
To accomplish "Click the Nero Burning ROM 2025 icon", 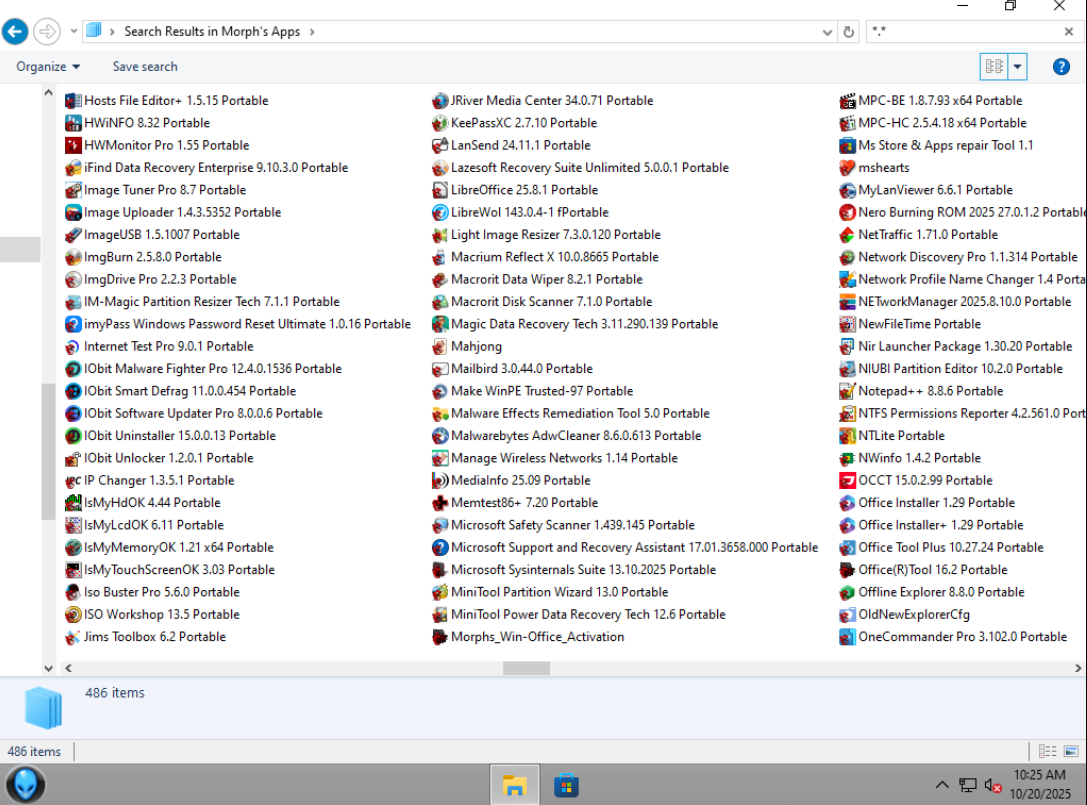I will pyautogui.click(x=847, y=212).
